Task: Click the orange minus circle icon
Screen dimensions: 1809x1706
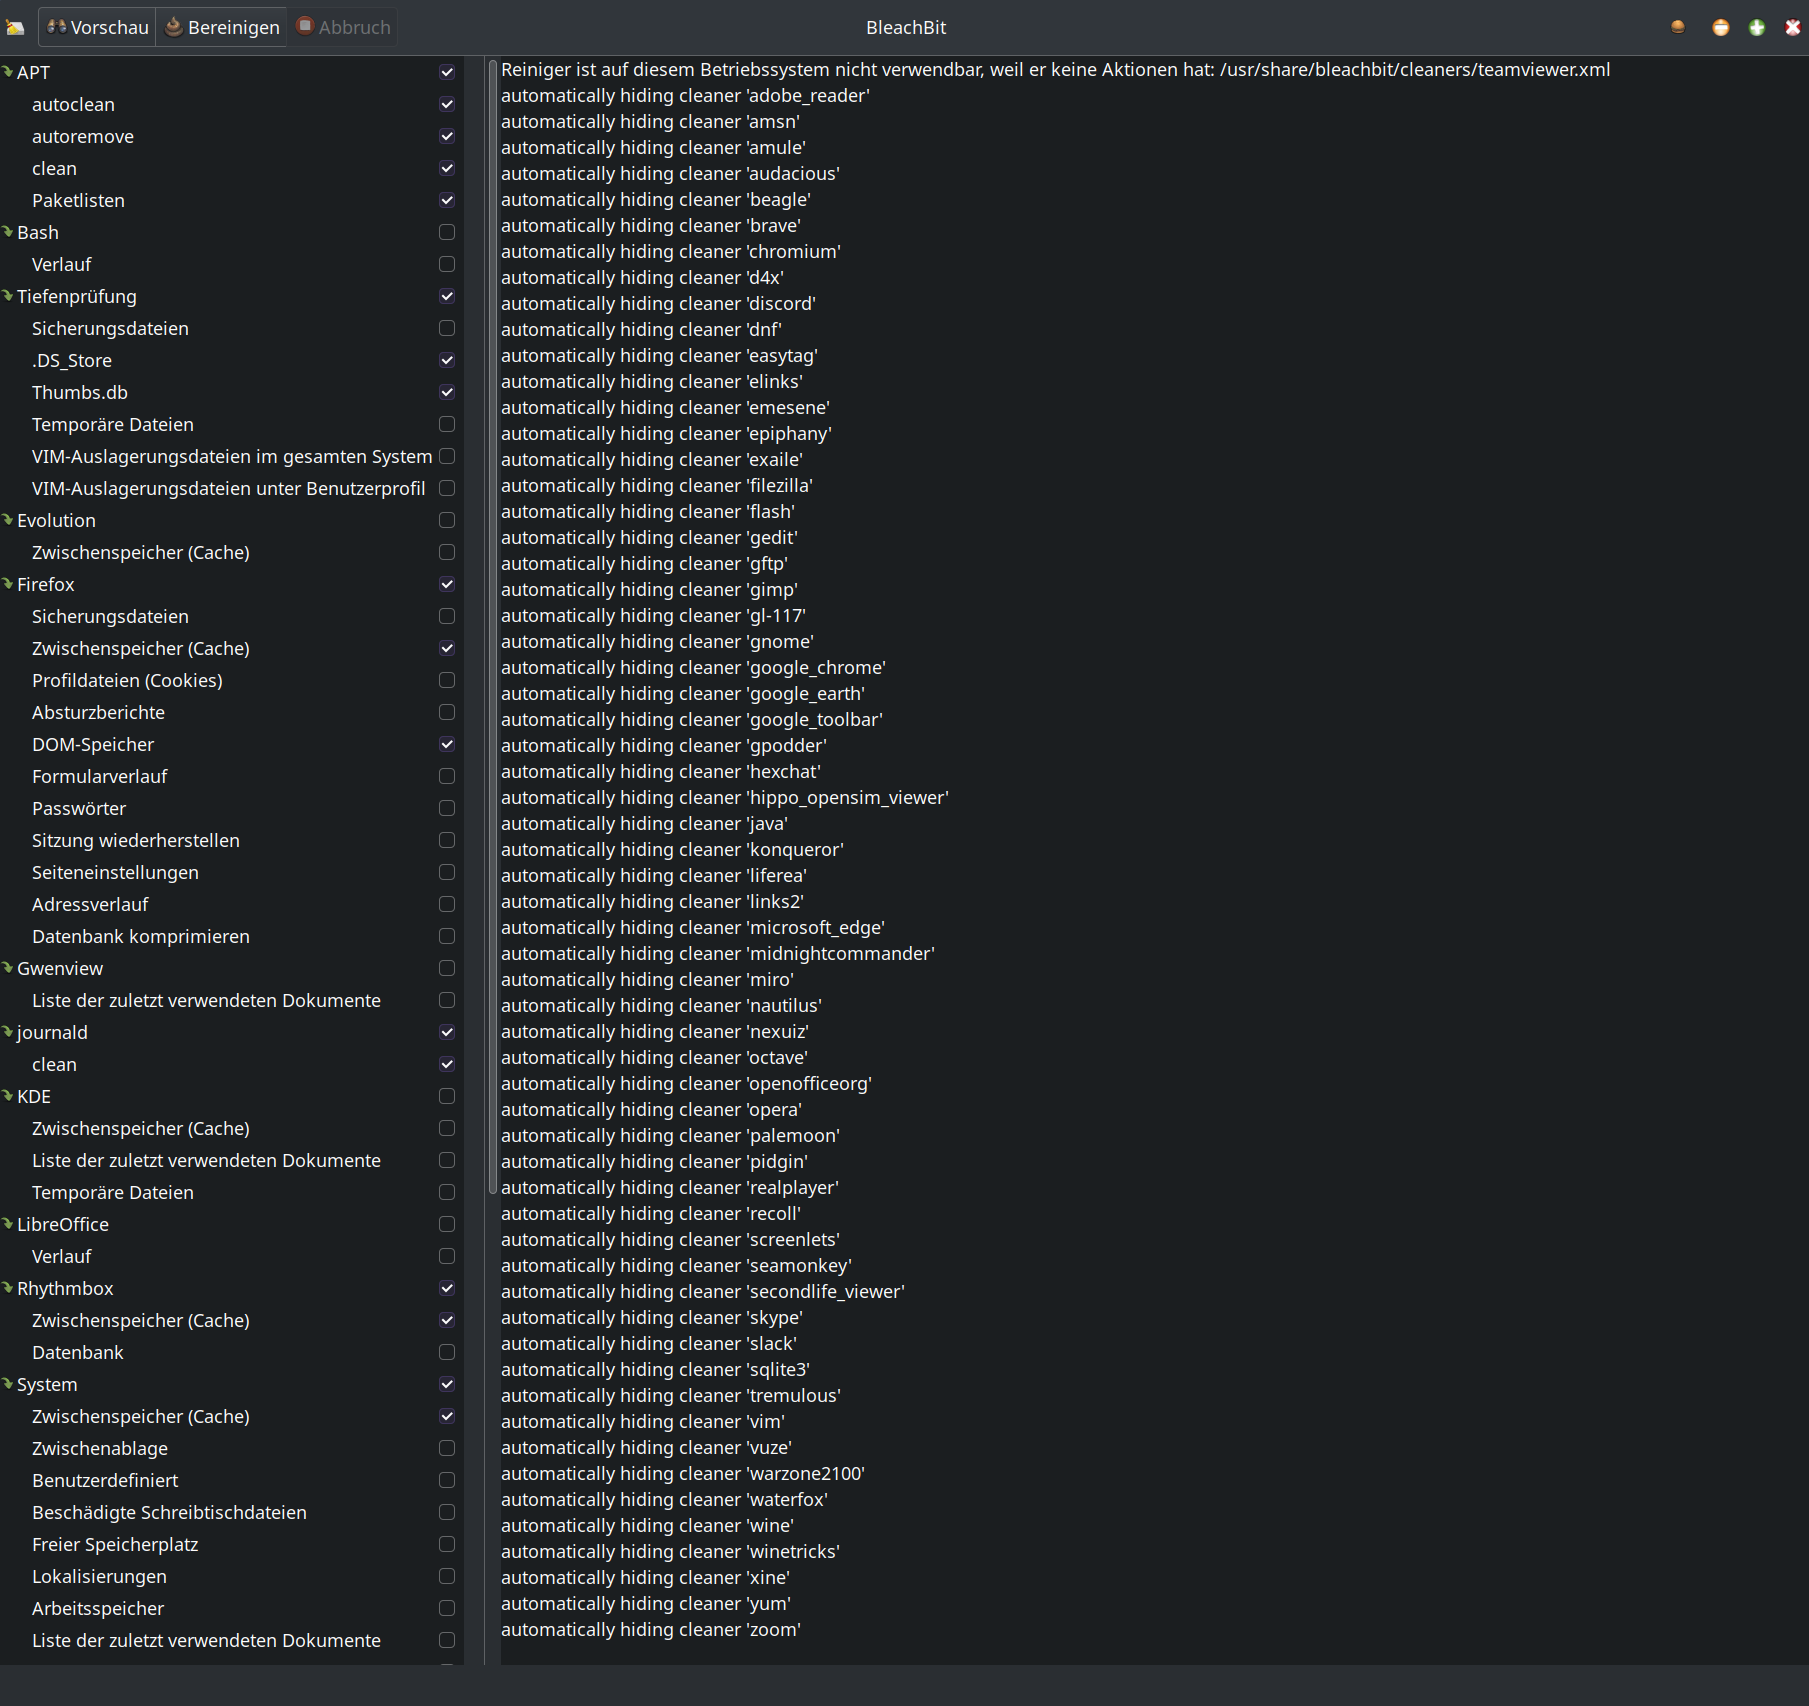Action: 1720,27
